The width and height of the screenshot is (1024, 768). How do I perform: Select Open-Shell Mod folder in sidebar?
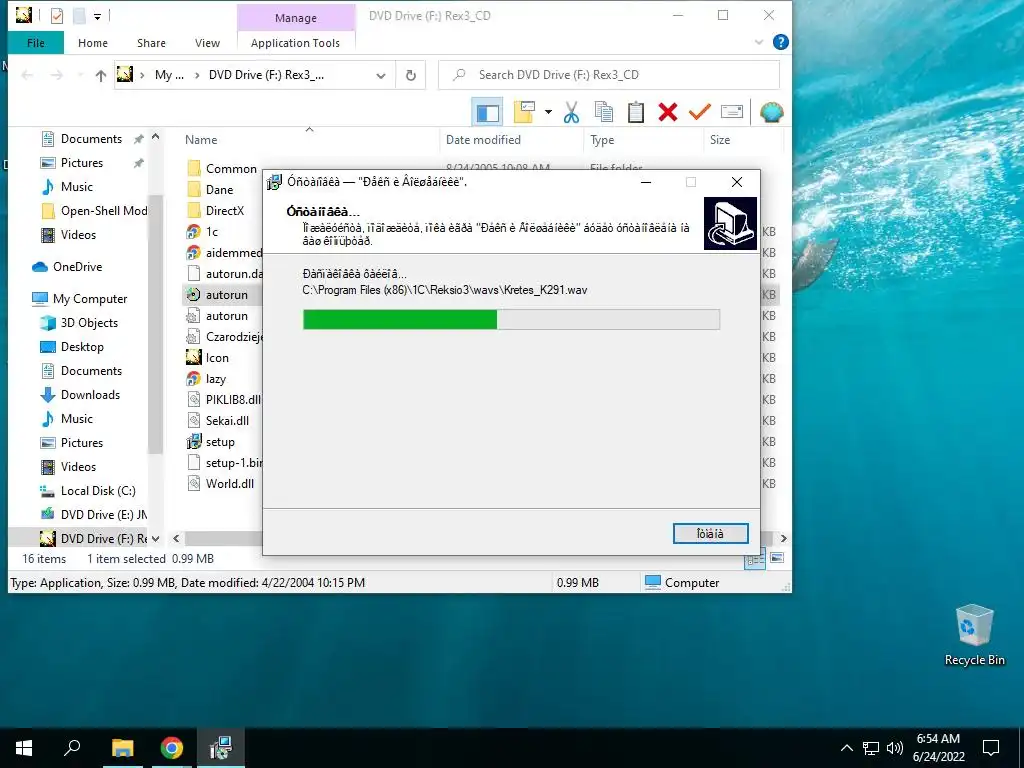click(x=103, y=210)
